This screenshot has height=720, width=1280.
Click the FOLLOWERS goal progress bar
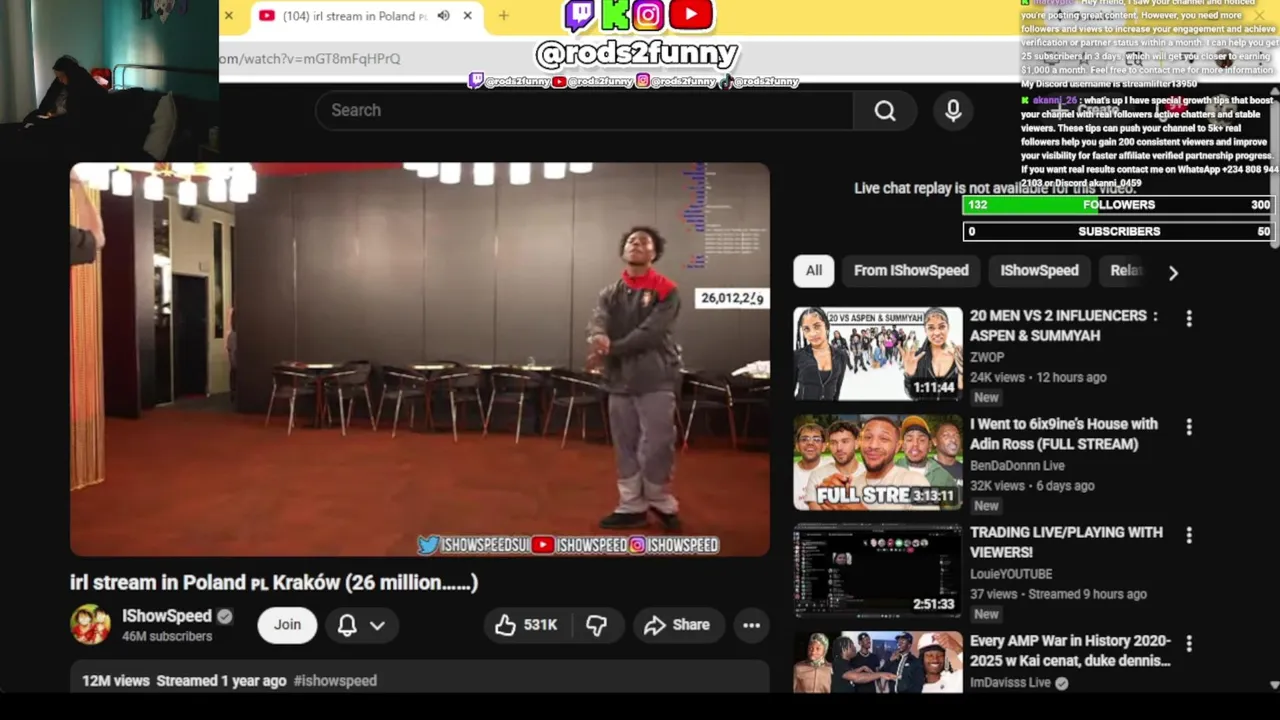1118,205
